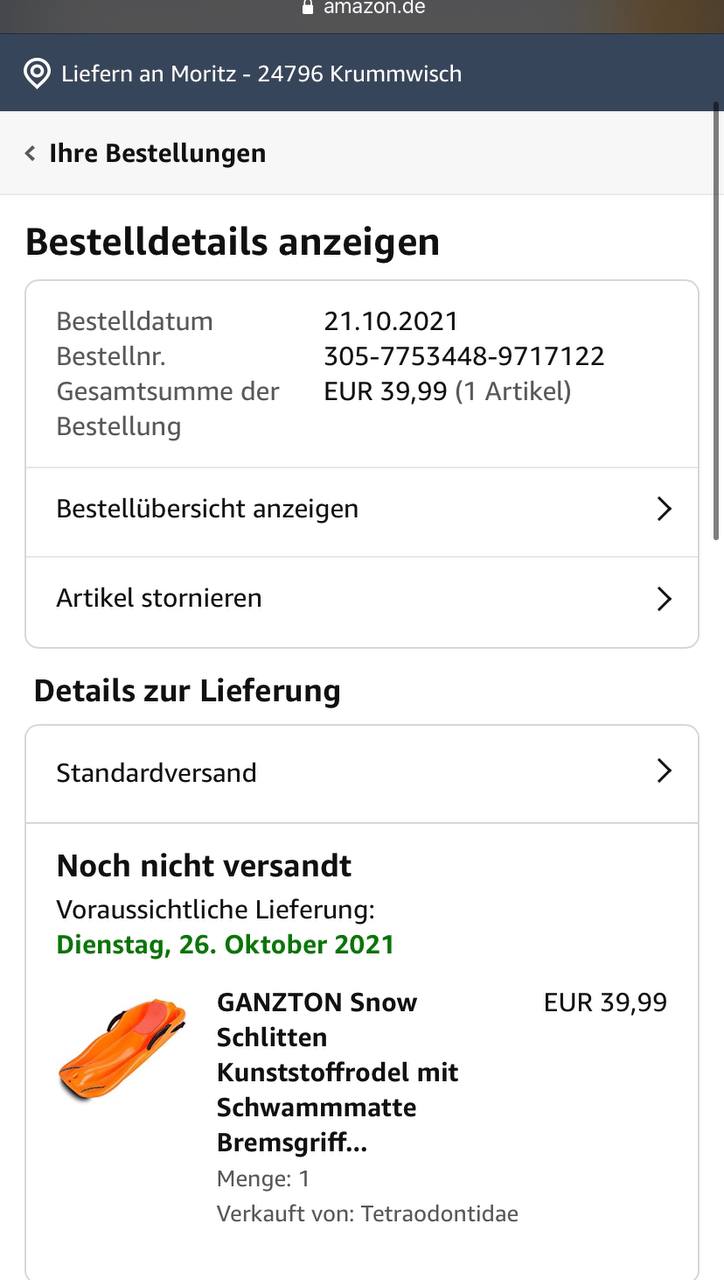Tap the item price EUR 39,99
The width and height of the screenshot is (724, 1280).
tap(605, 1002)
